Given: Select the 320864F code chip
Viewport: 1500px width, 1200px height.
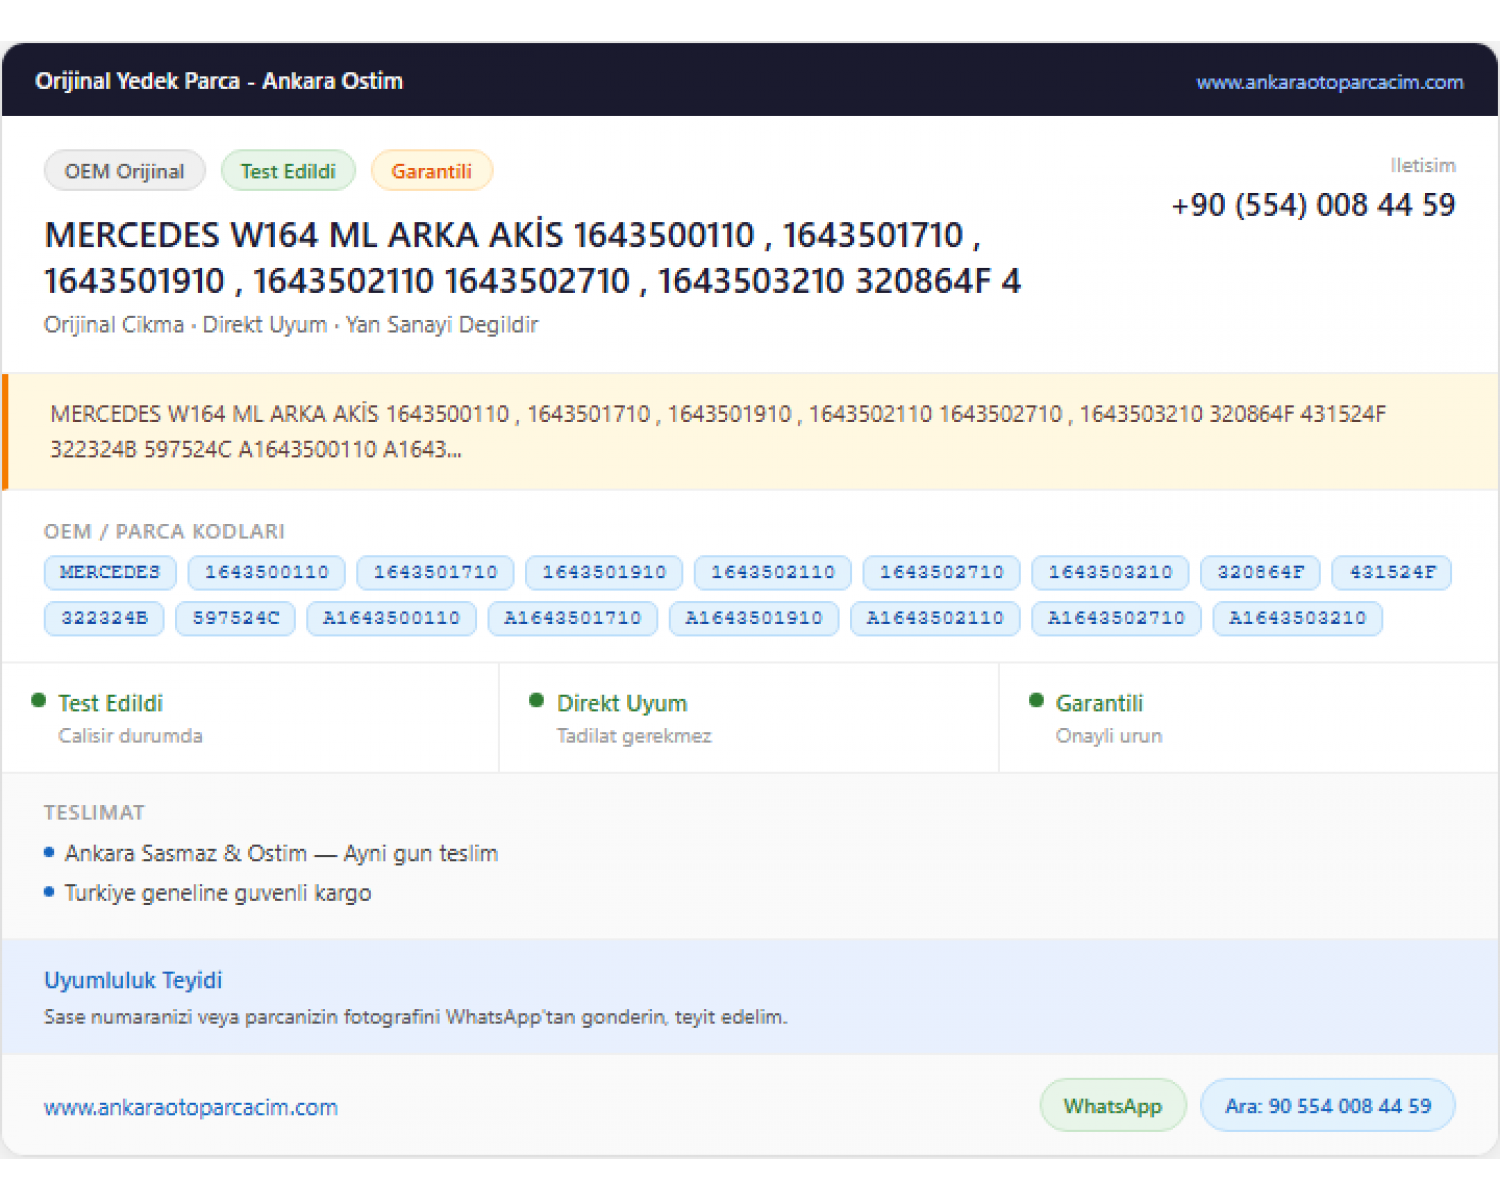Looking at the screenshot, I should pyautogui.click(x=1260, y=572).
